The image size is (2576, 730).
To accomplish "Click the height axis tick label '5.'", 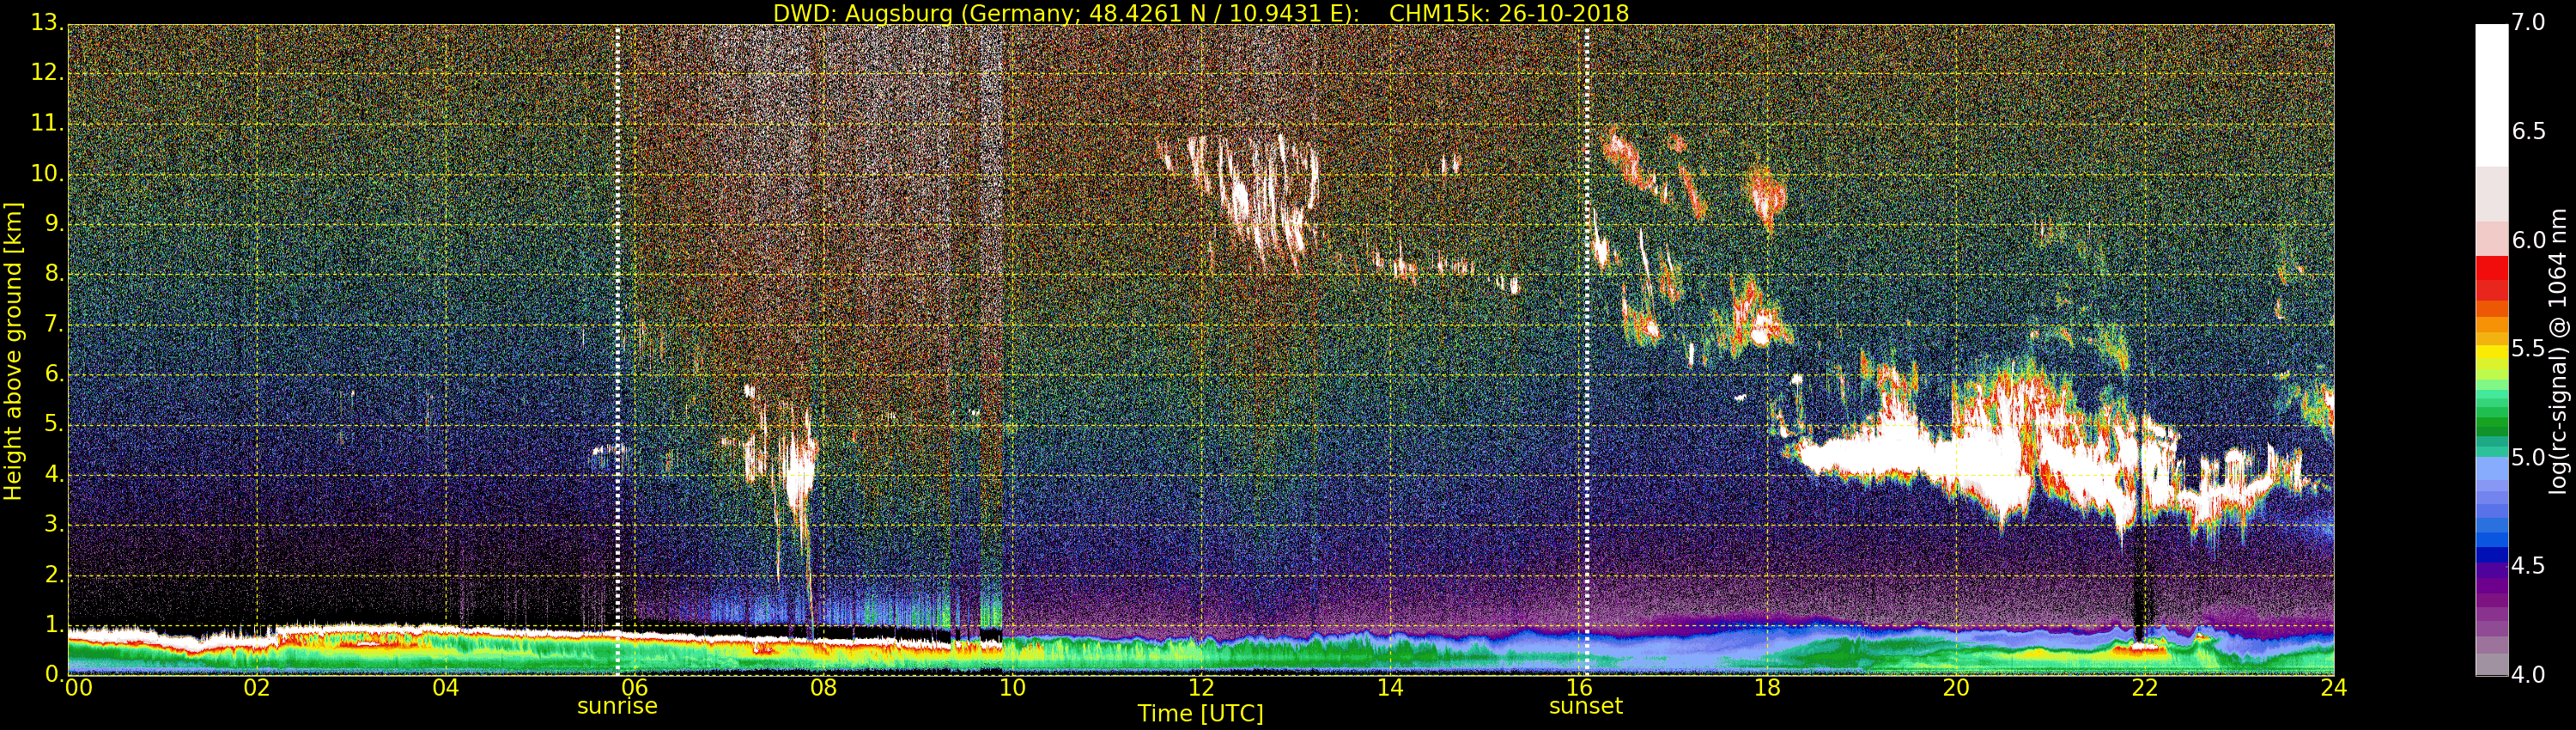I will [54, 423].
